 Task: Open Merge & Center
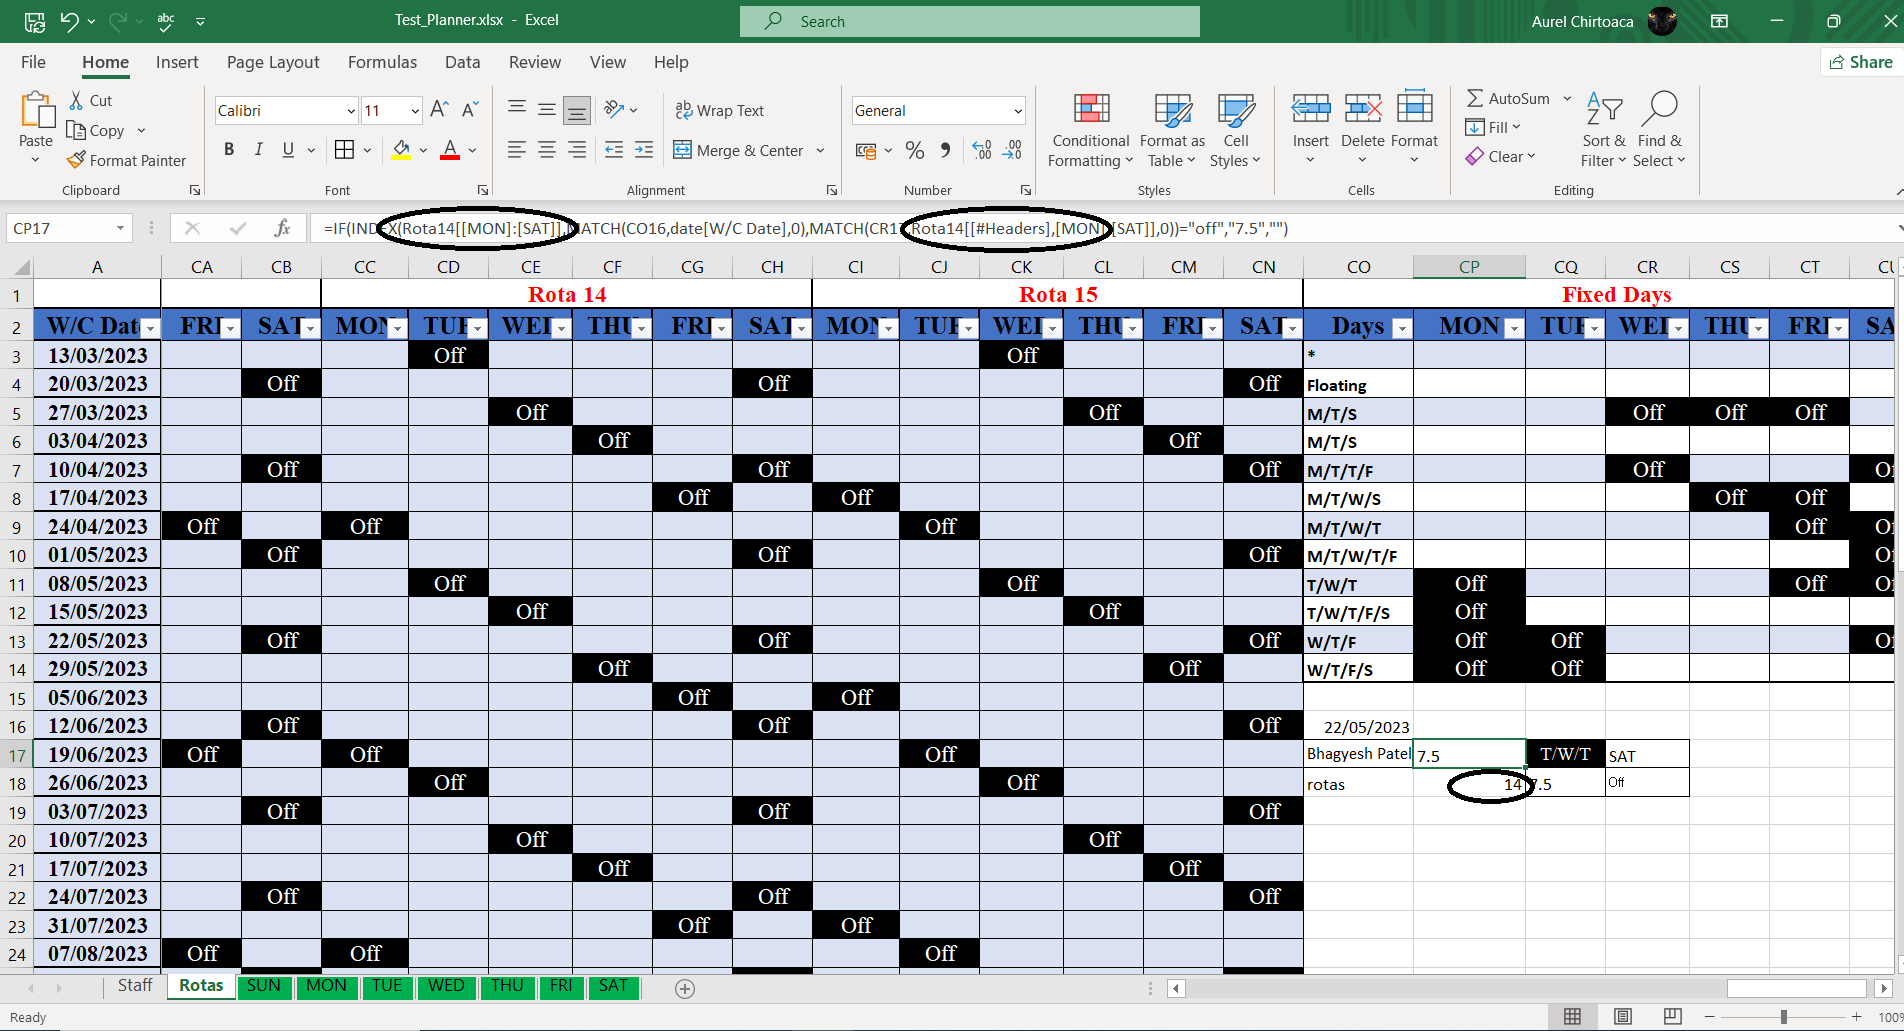coord(742,150)
